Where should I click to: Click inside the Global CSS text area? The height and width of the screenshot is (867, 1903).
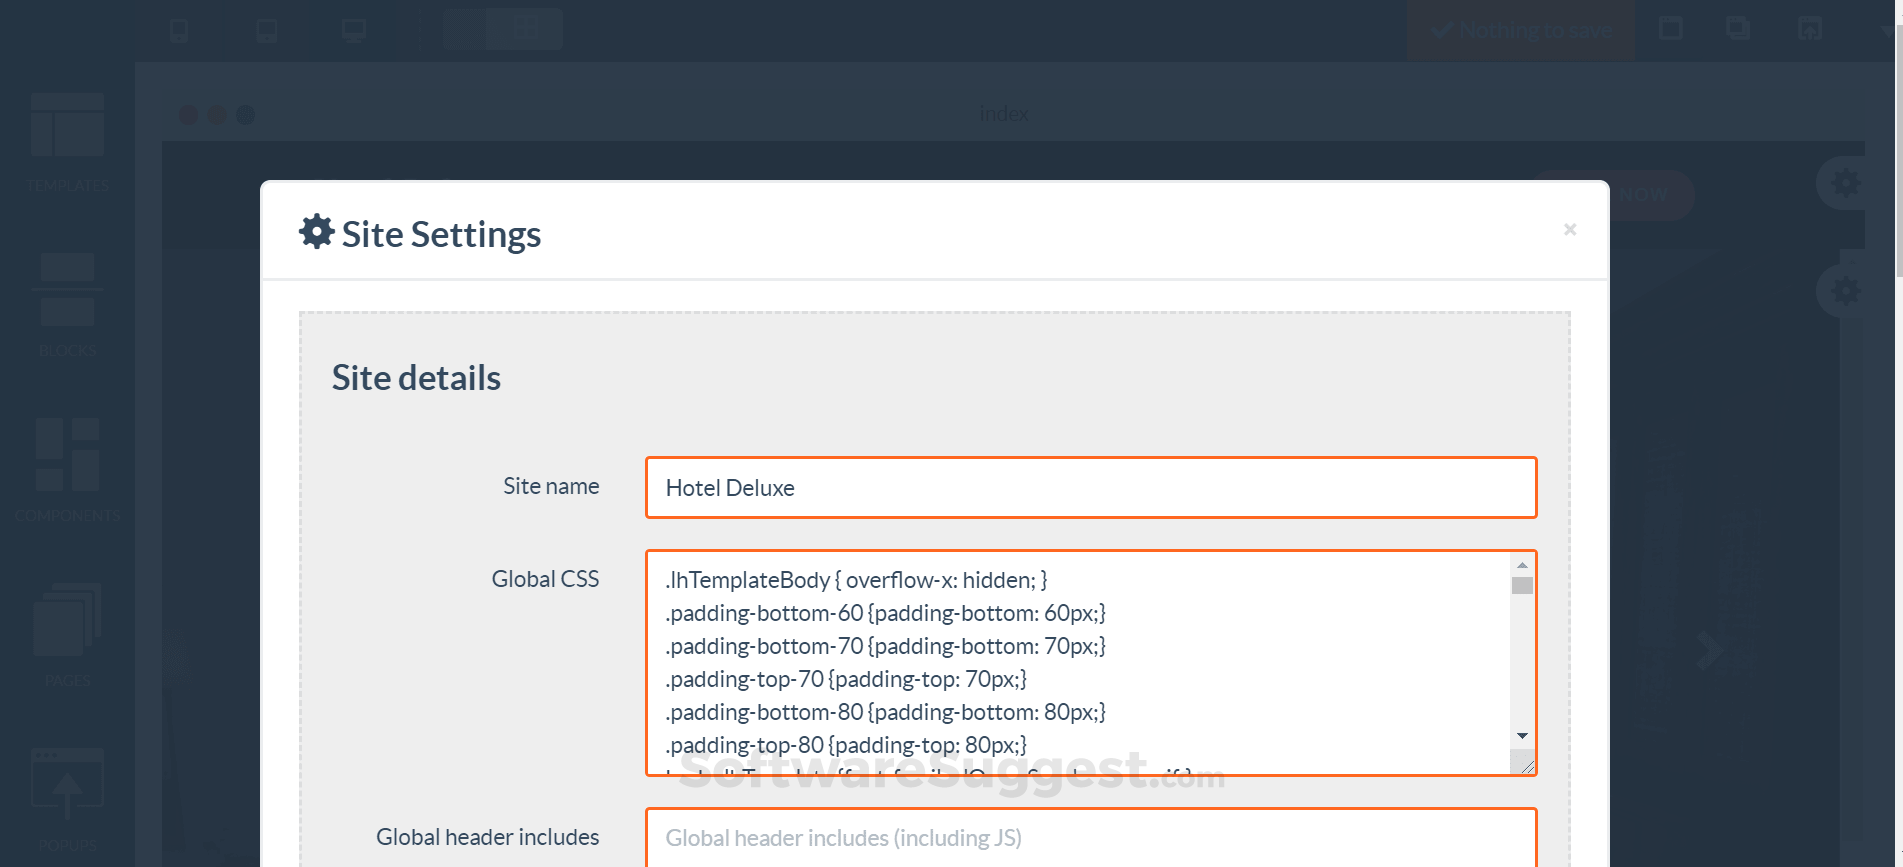1080,662
